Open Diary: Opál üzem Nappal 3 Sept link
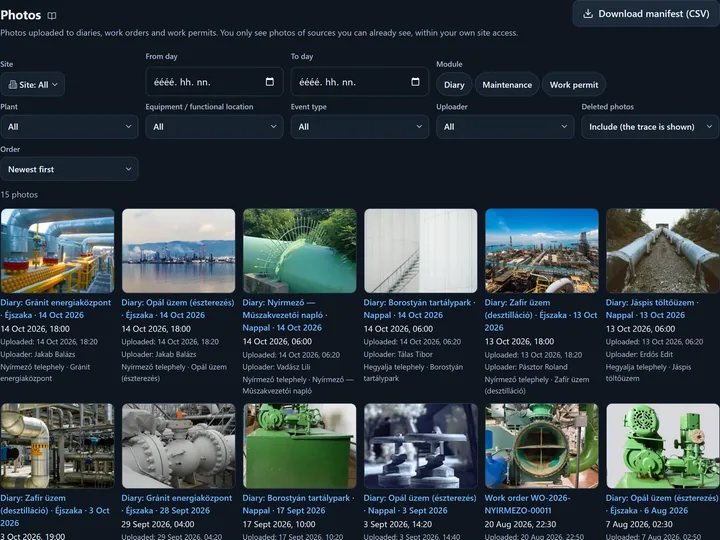Screen dimensions: 720x540 point(420,504)
